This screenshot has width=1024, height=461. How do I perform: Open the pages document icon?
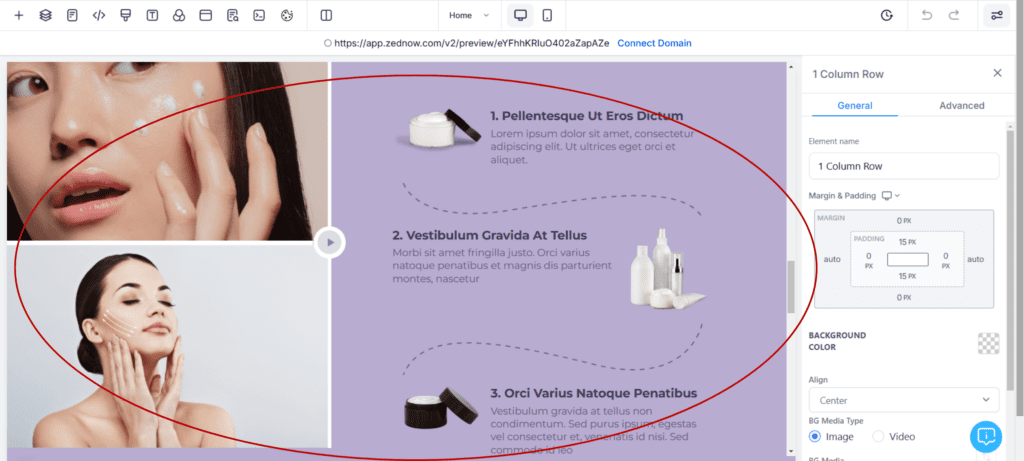pos(72,16)
